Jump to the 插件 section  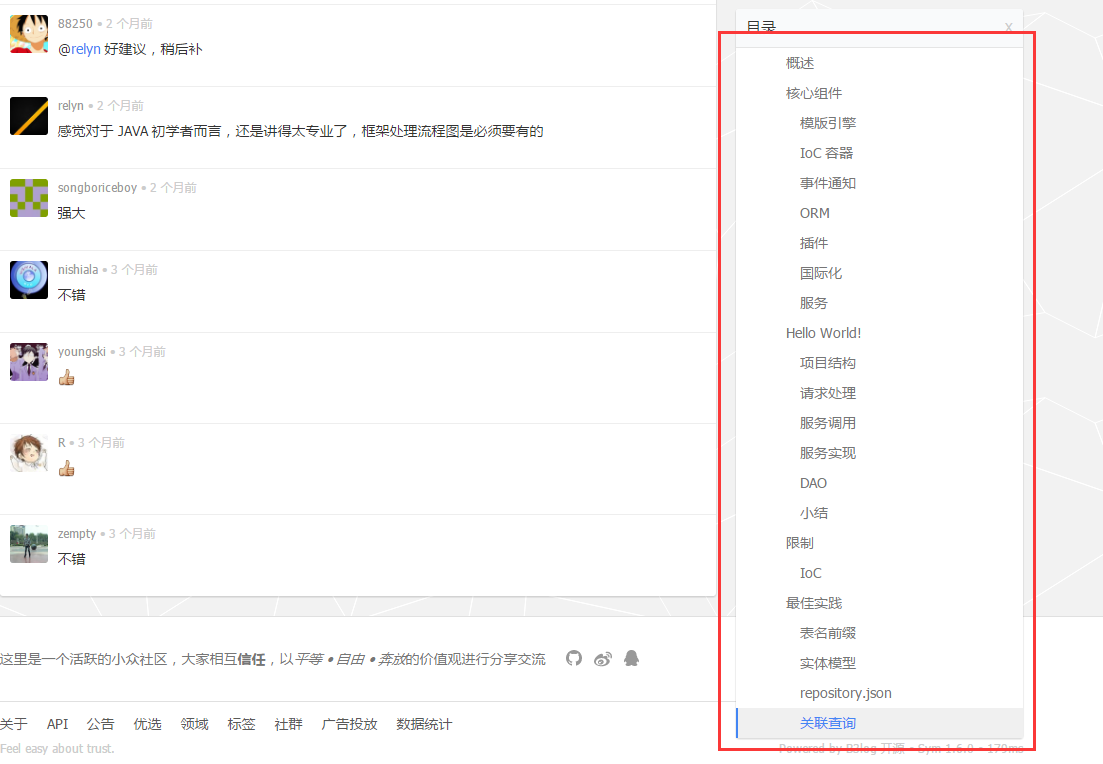[x=814, y=243]
